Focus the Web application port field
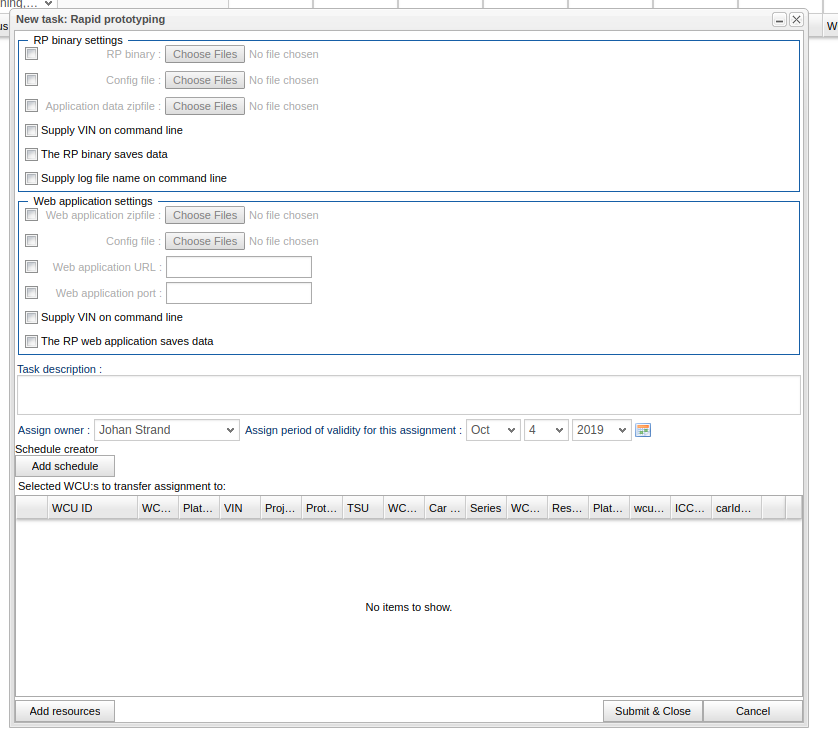This screenshot has height=745, width=838. pyautogui.click(x=239, y=293)
